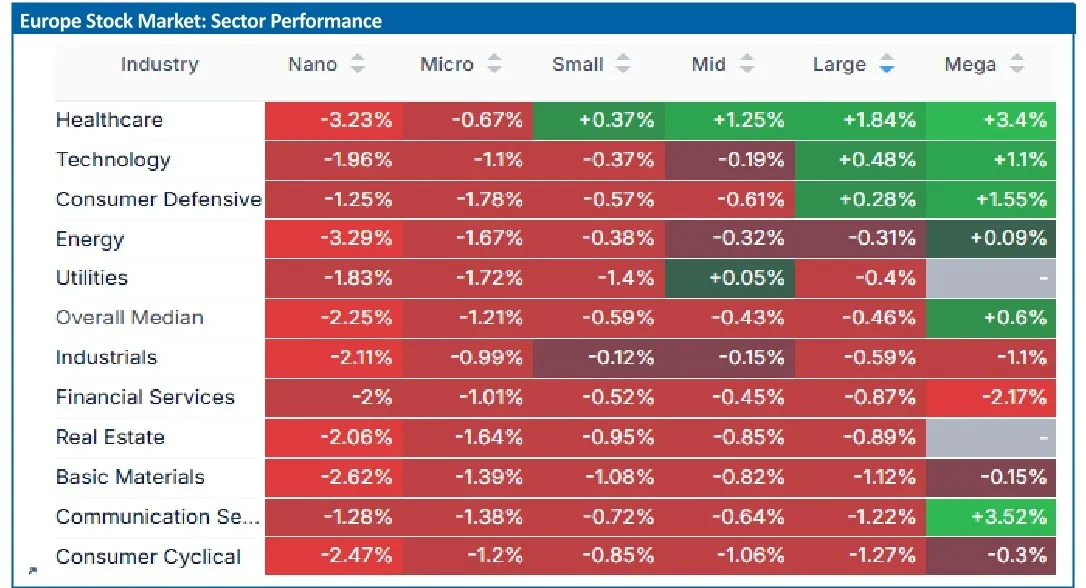This screenshot has height=588, width=1086.
Task: Click the empty grey Utilities Mega cell
Action: (x=990, y=278)
